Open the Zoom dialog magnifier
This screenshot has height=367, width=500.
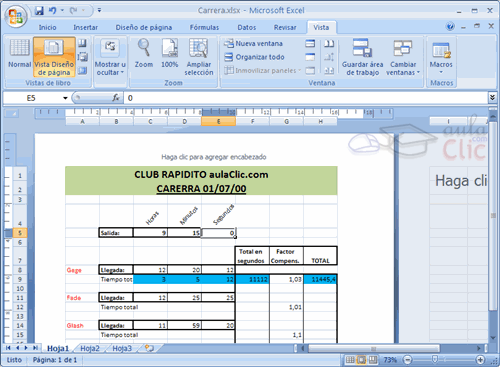click(144, 53)
